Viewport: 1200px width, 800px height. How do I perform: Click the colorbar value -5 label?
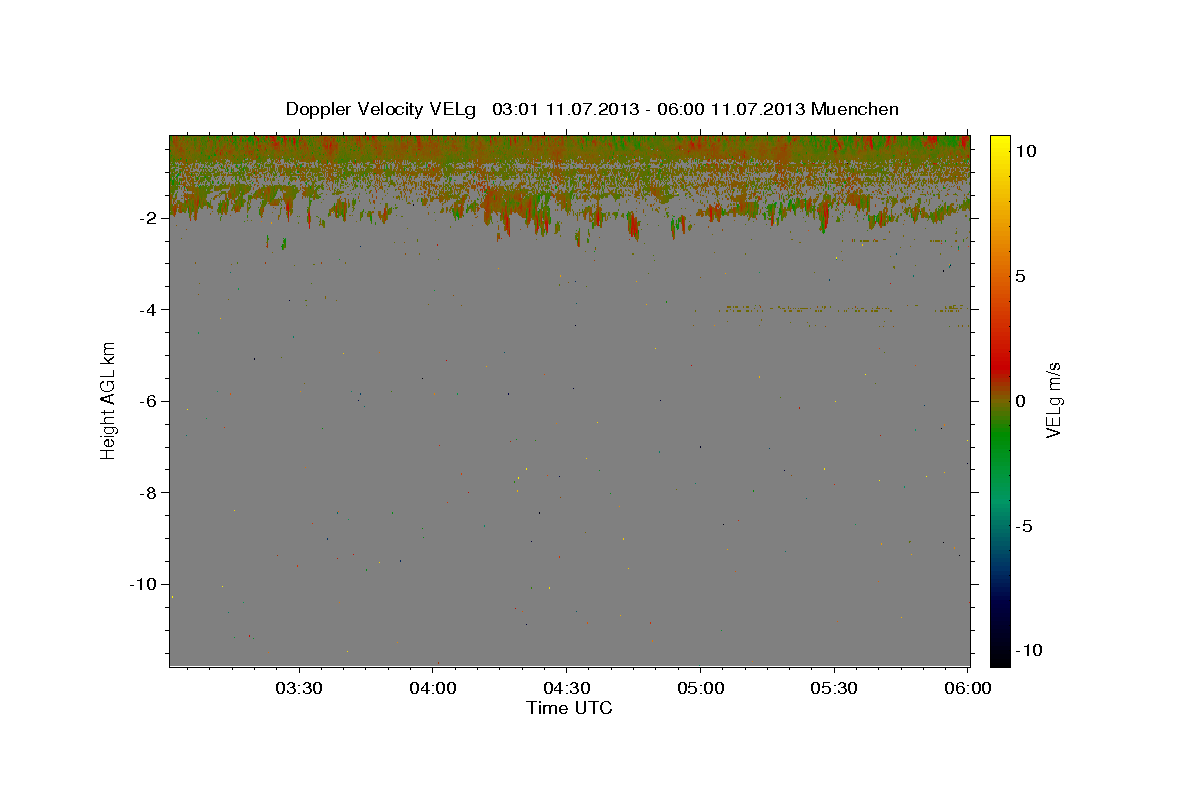pos(1022,526)
